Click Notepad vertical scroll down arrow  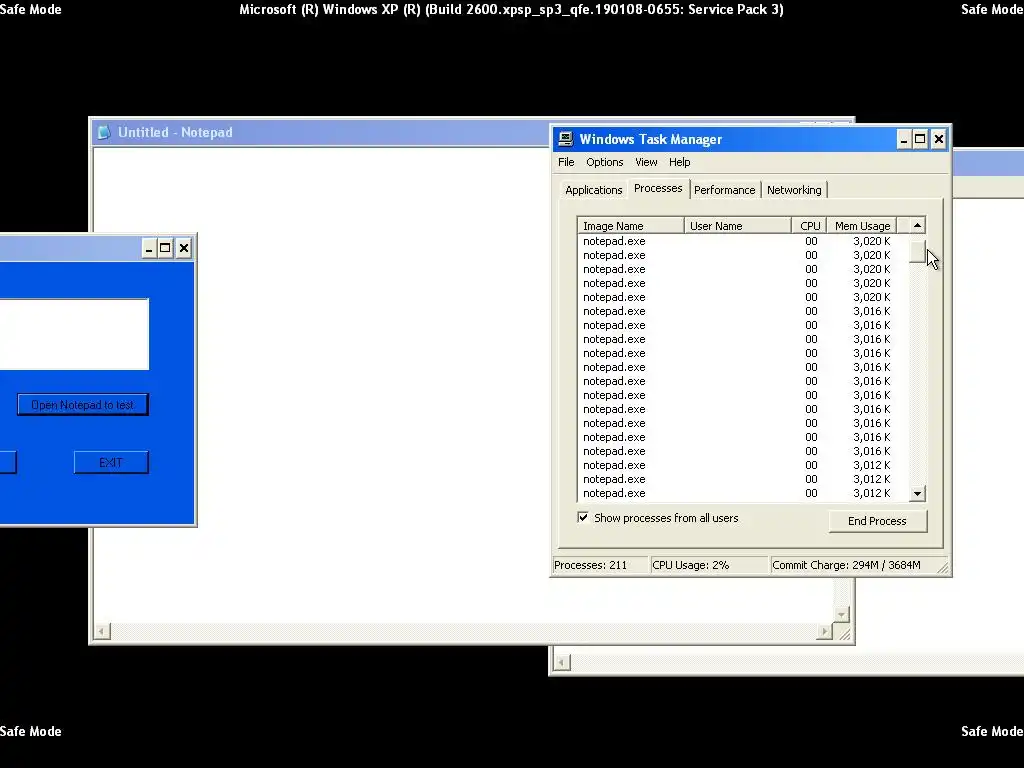tap(841, 615)
